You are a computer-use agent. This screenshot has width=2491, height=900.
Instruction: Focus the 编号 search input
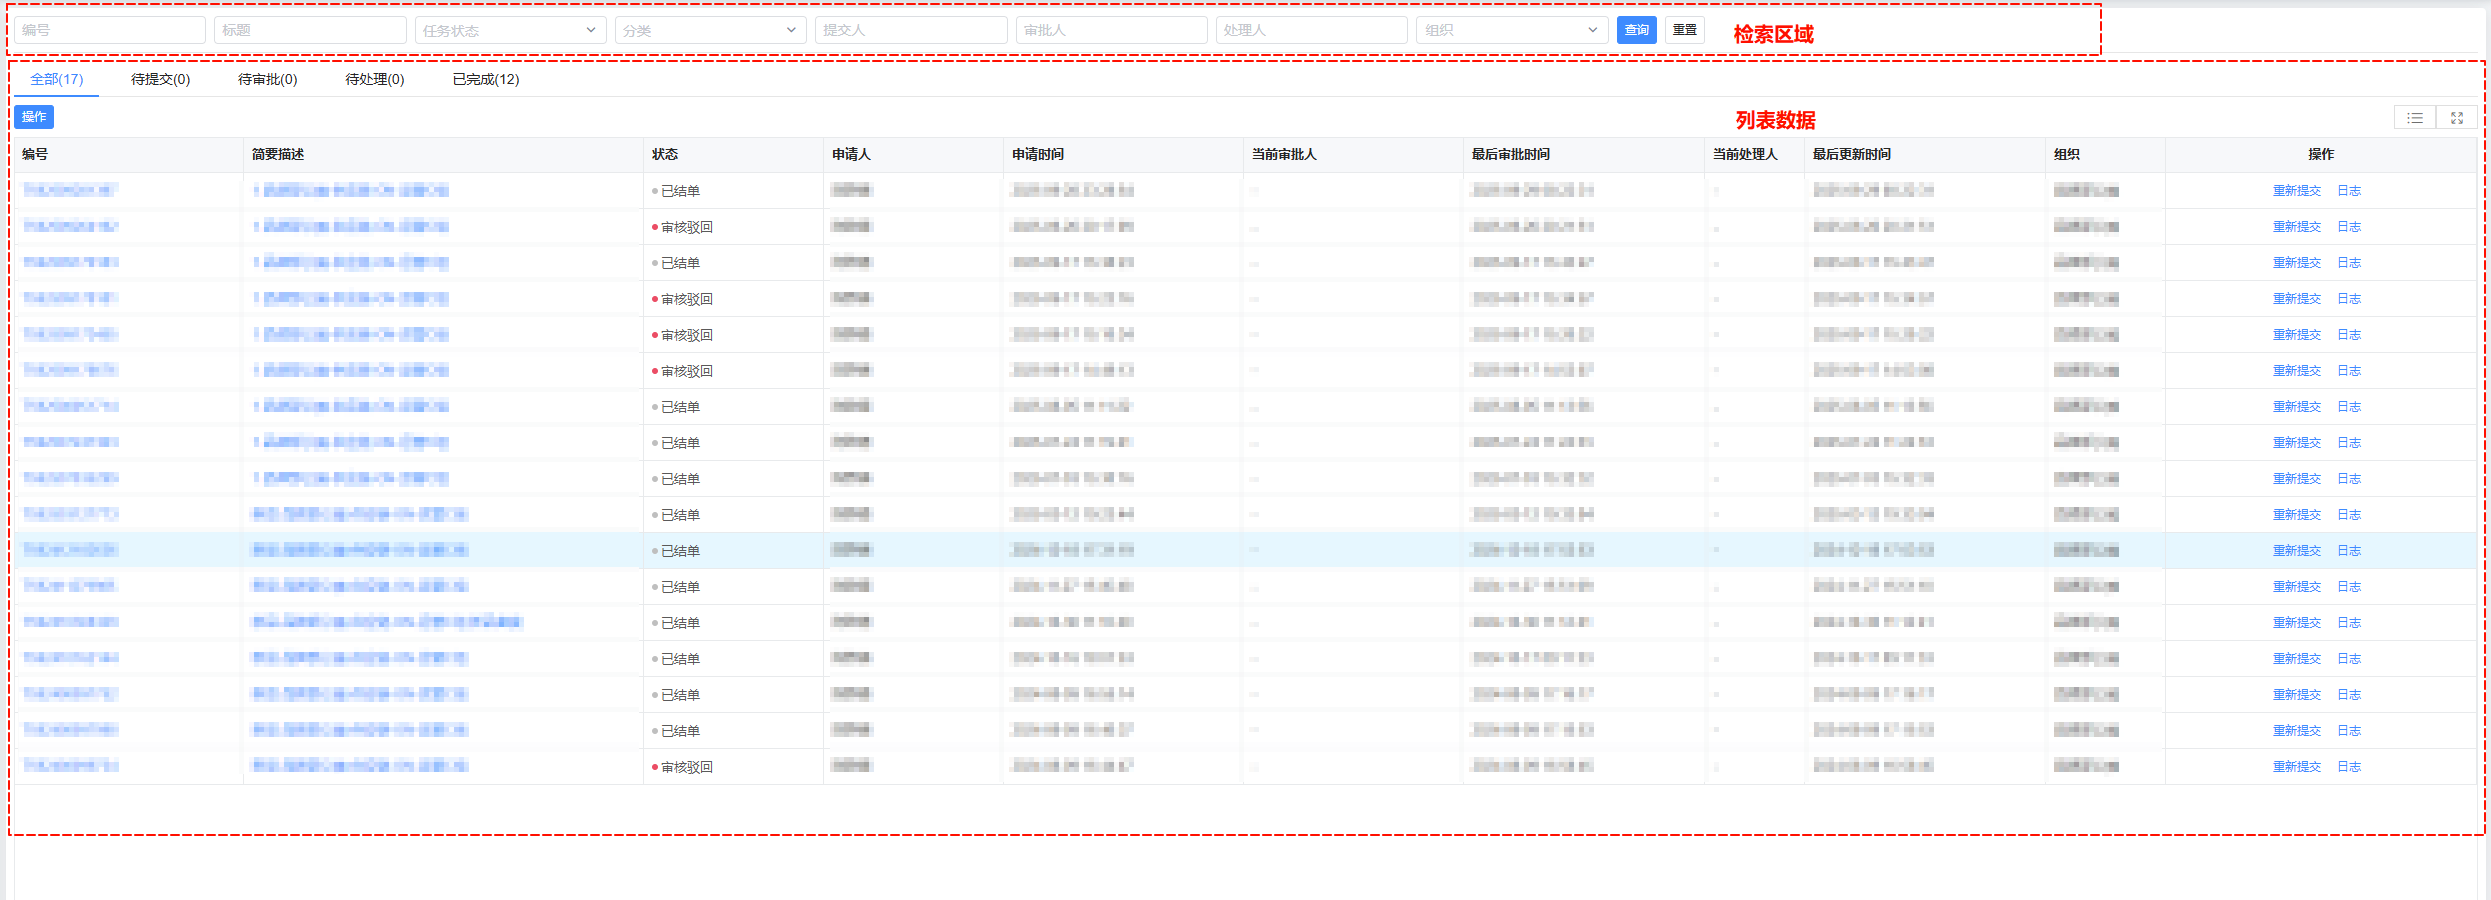coord(110,30)
